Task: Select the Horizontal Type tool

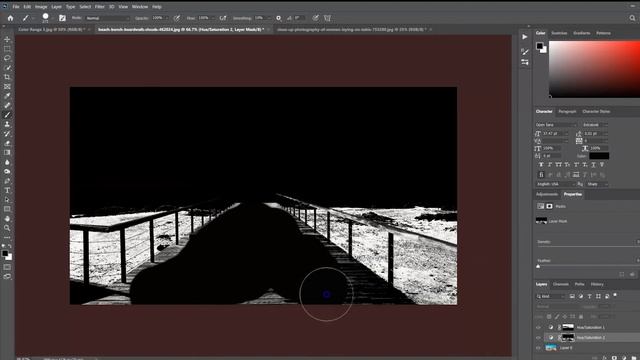Action: pos(7,190)
